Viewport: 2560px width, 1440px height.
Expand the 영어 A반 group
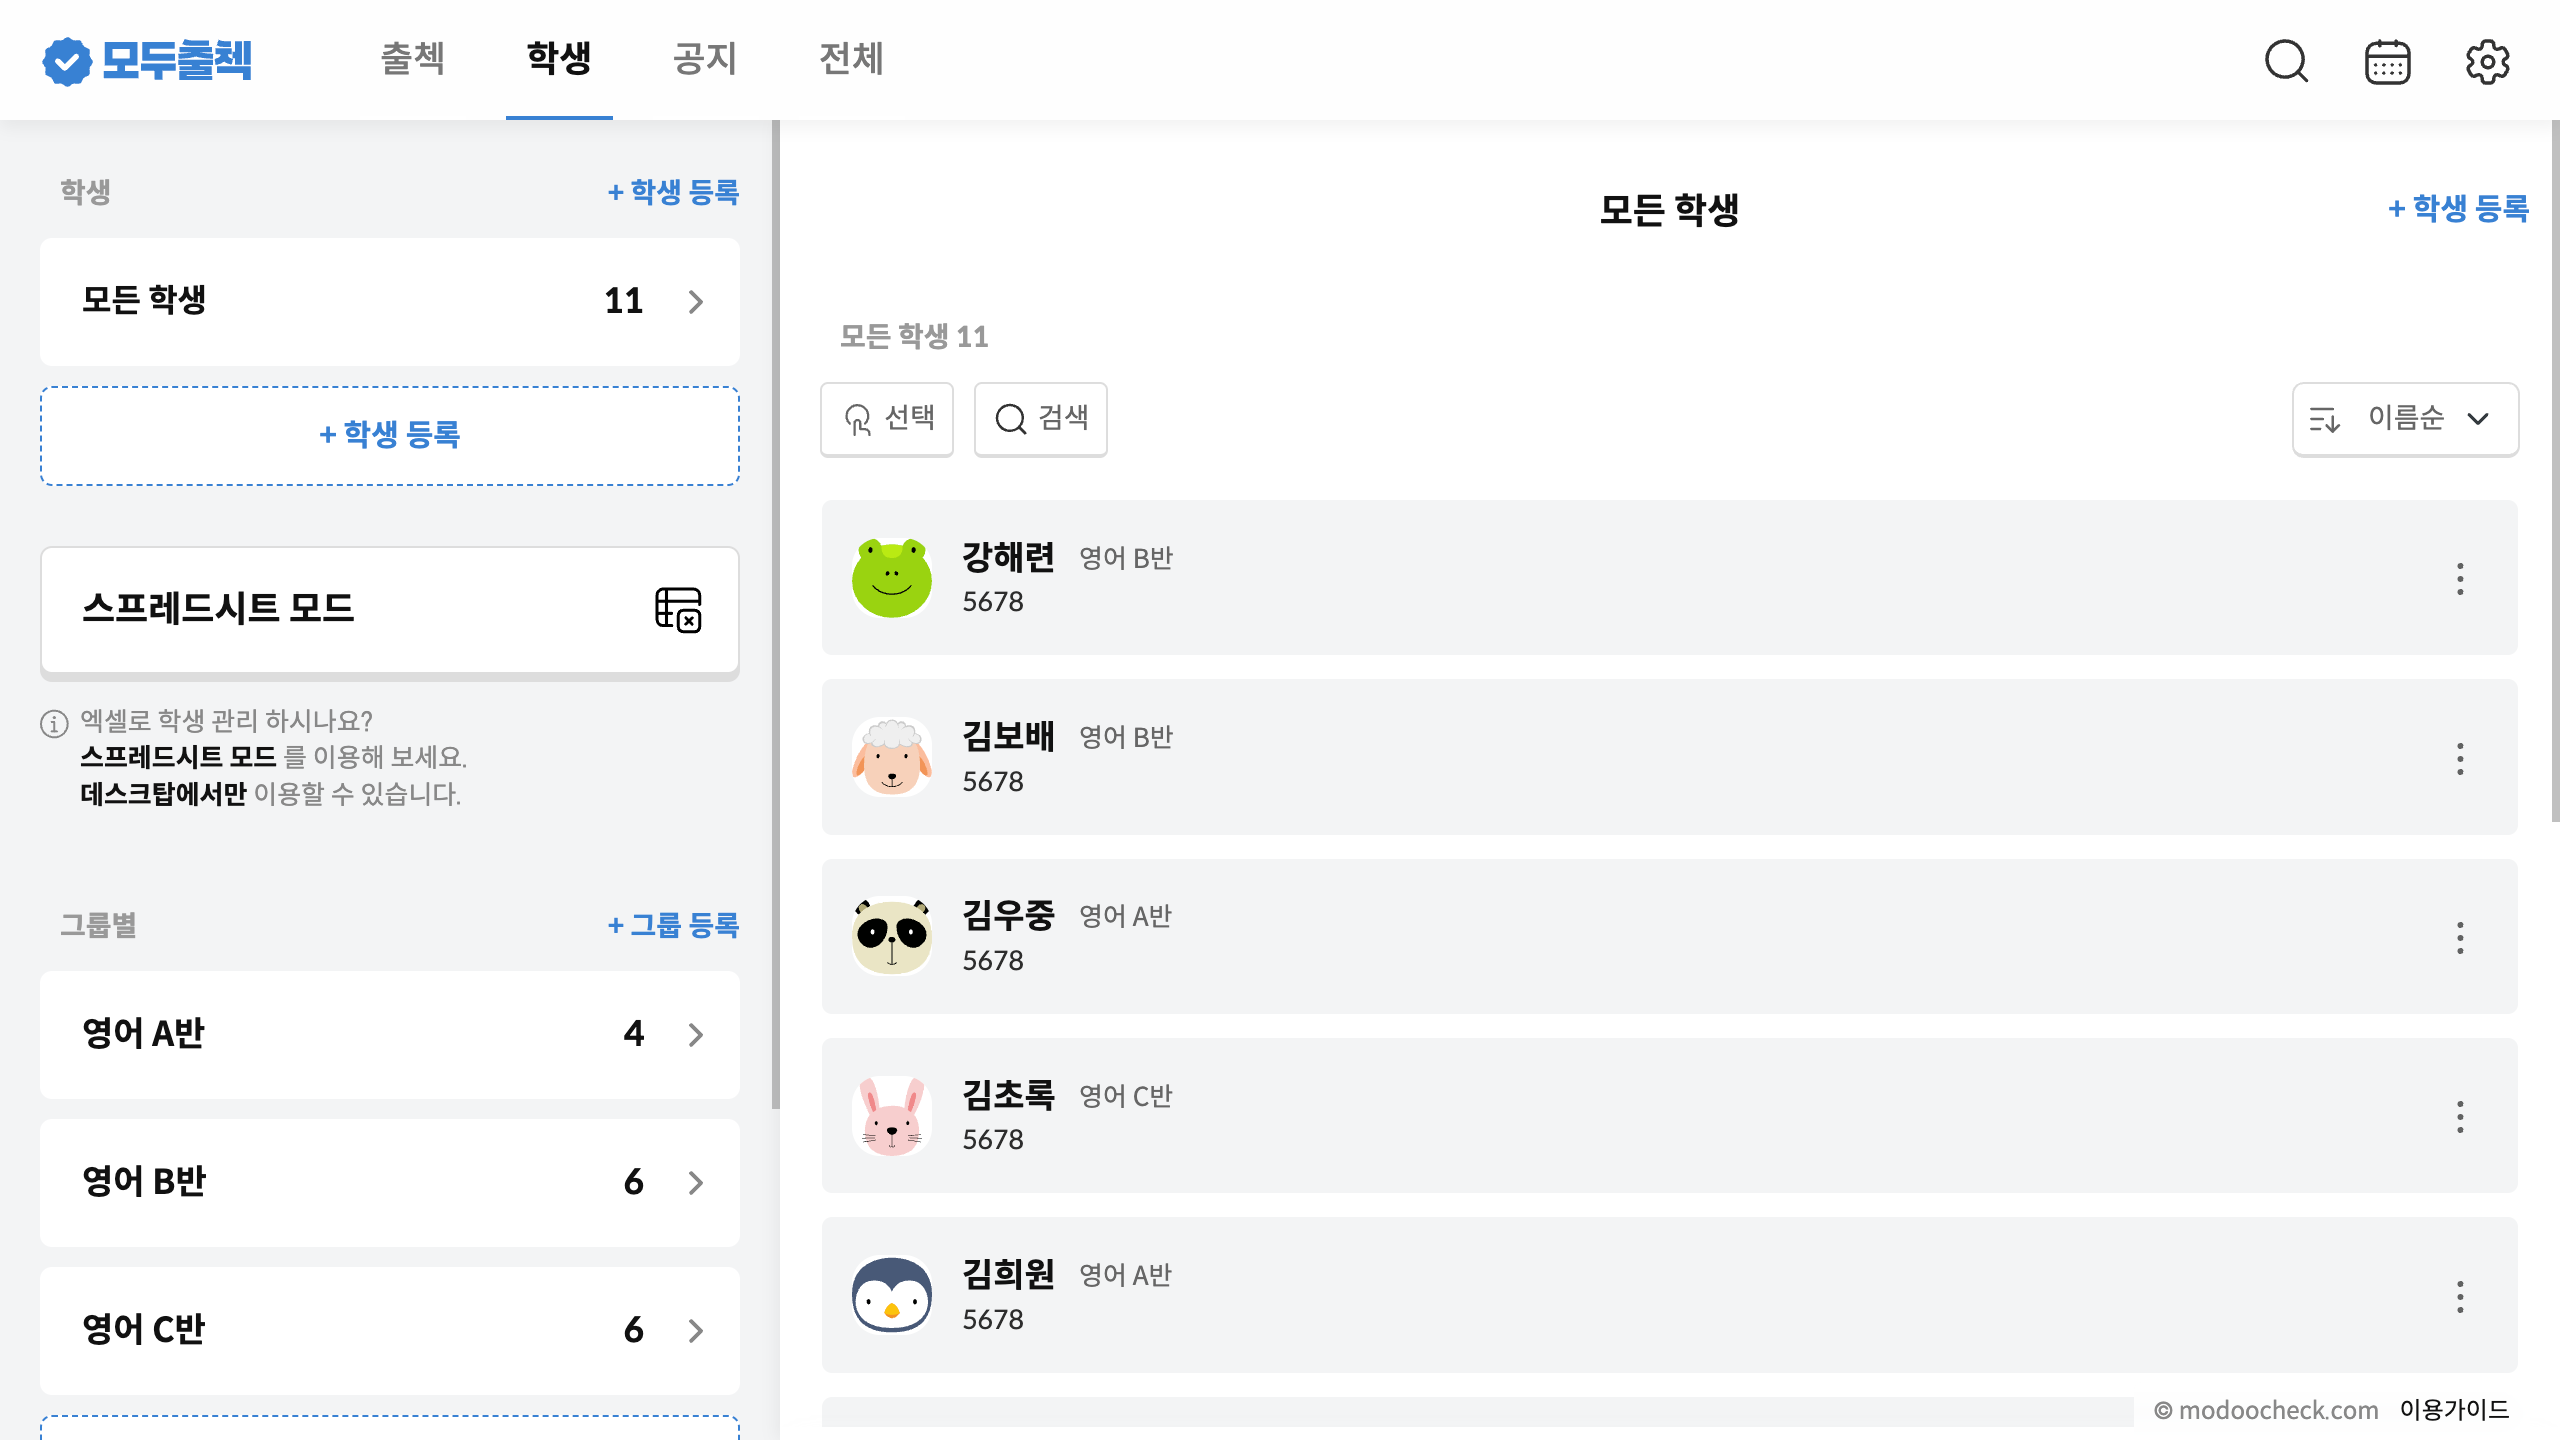click(390, 1034)
